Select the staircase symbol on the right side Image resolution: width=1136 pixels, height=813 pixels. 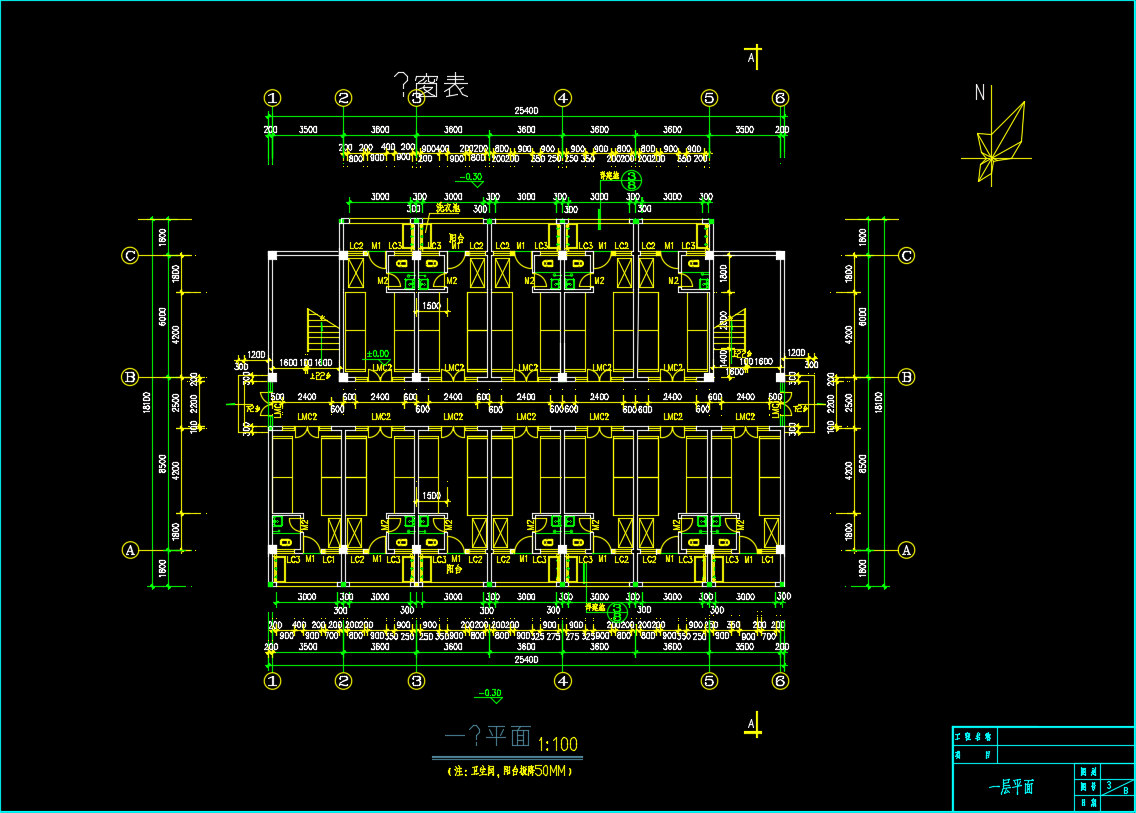pos(730,330)
